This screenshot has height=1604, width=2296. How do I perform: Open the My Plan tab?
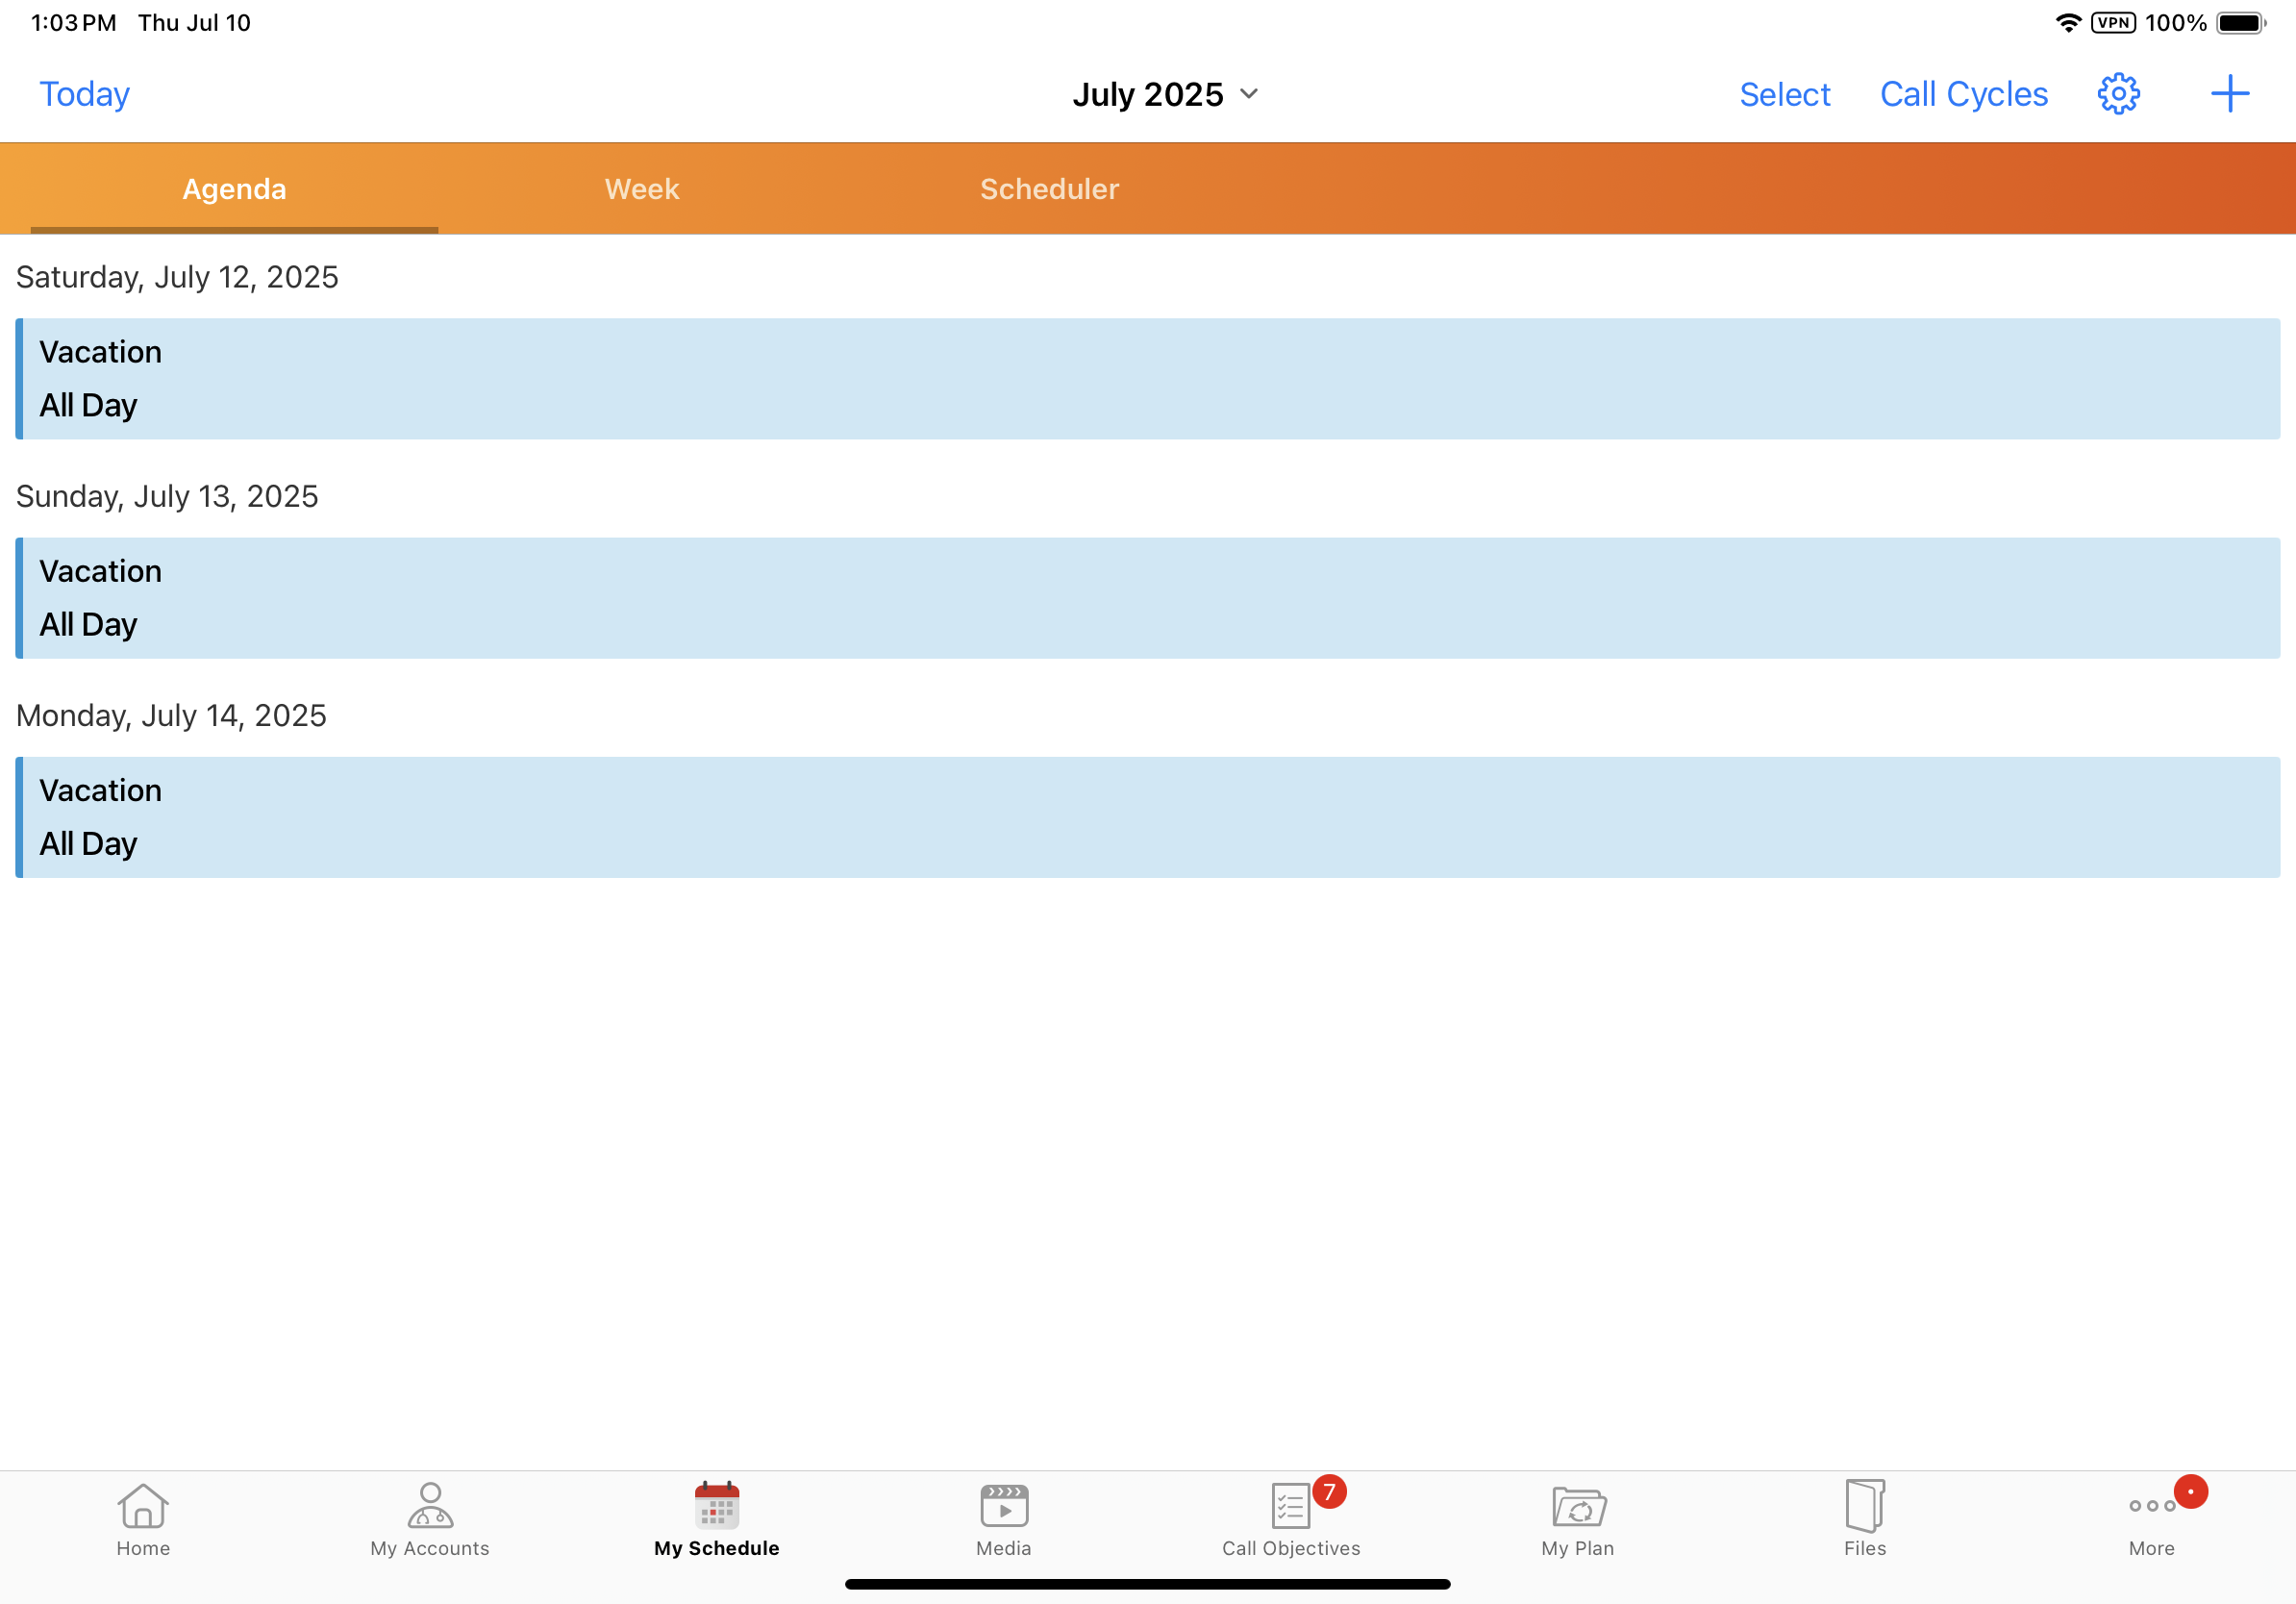click(x=1578, y=1519)
